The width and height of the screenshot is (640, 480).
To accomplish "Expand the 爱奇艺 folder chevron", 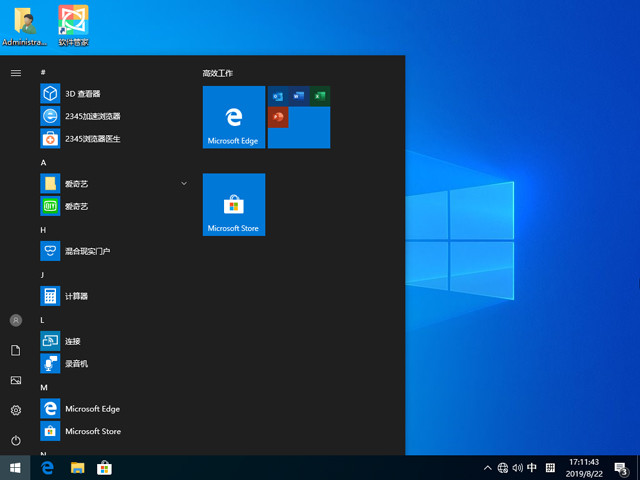I will click(184, 184).
